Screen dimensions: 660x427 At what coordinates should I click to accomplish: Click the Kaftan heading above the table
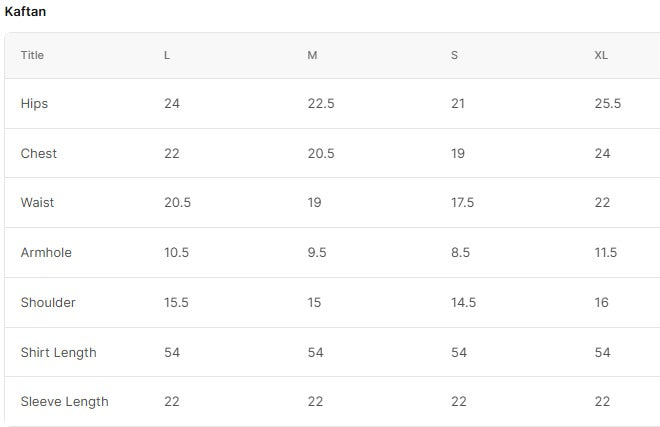coord(25,12)
